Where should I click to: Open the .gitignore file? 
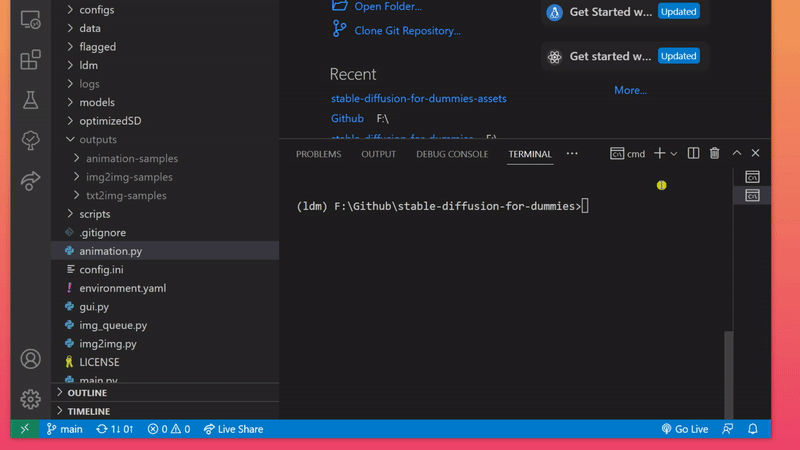click(x=165, y=232)
